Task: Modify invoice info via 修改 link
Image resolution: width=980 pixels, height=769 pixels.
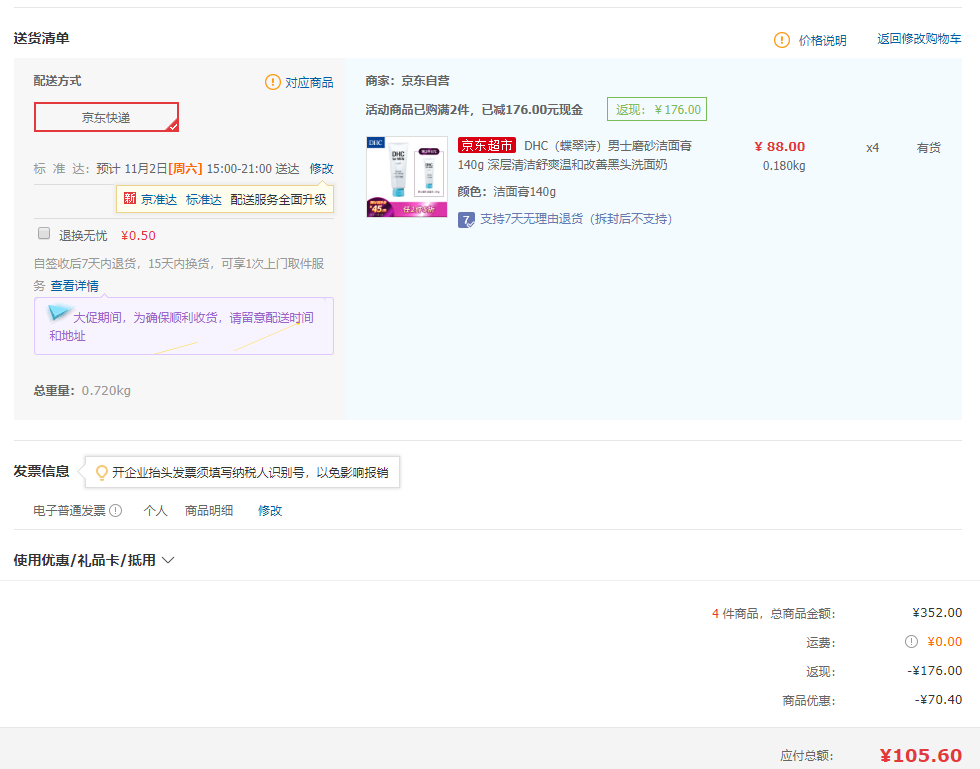Action: [x=270, y=511]
